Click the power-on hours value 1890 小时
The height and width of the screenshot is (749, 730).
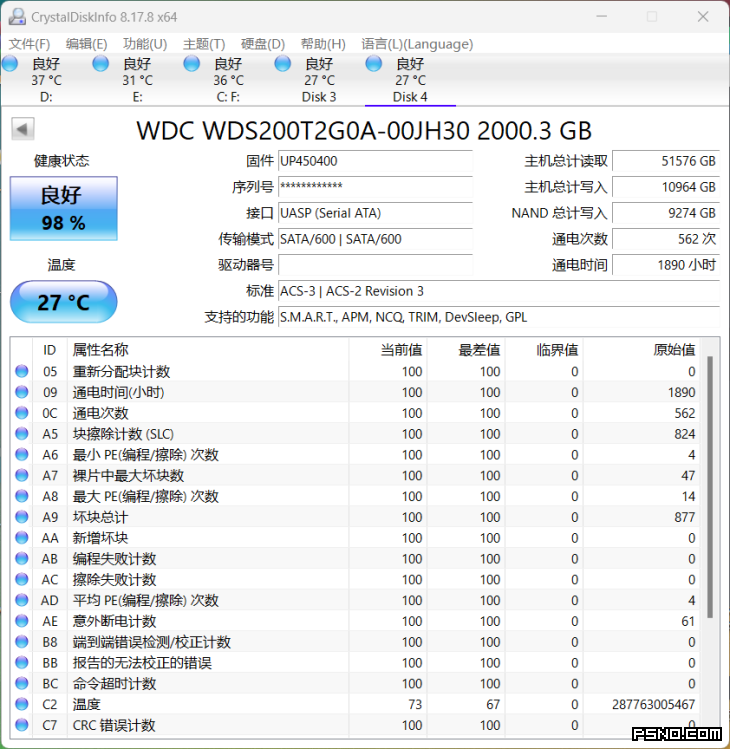666,265
